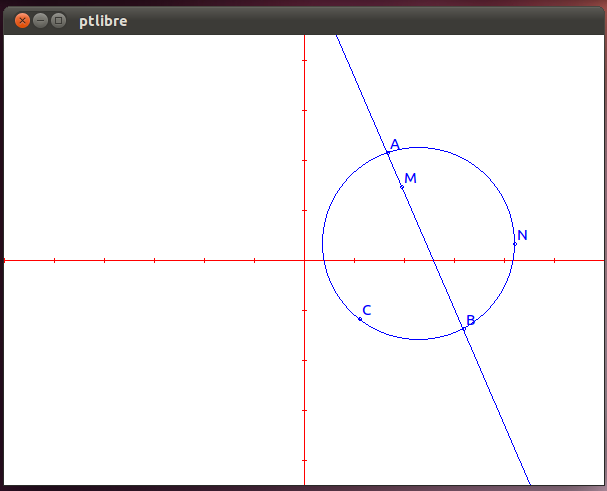Viewport: 607px width, 491px height.
Task: Click the ptlibre title text
Action: pos(103,21)
